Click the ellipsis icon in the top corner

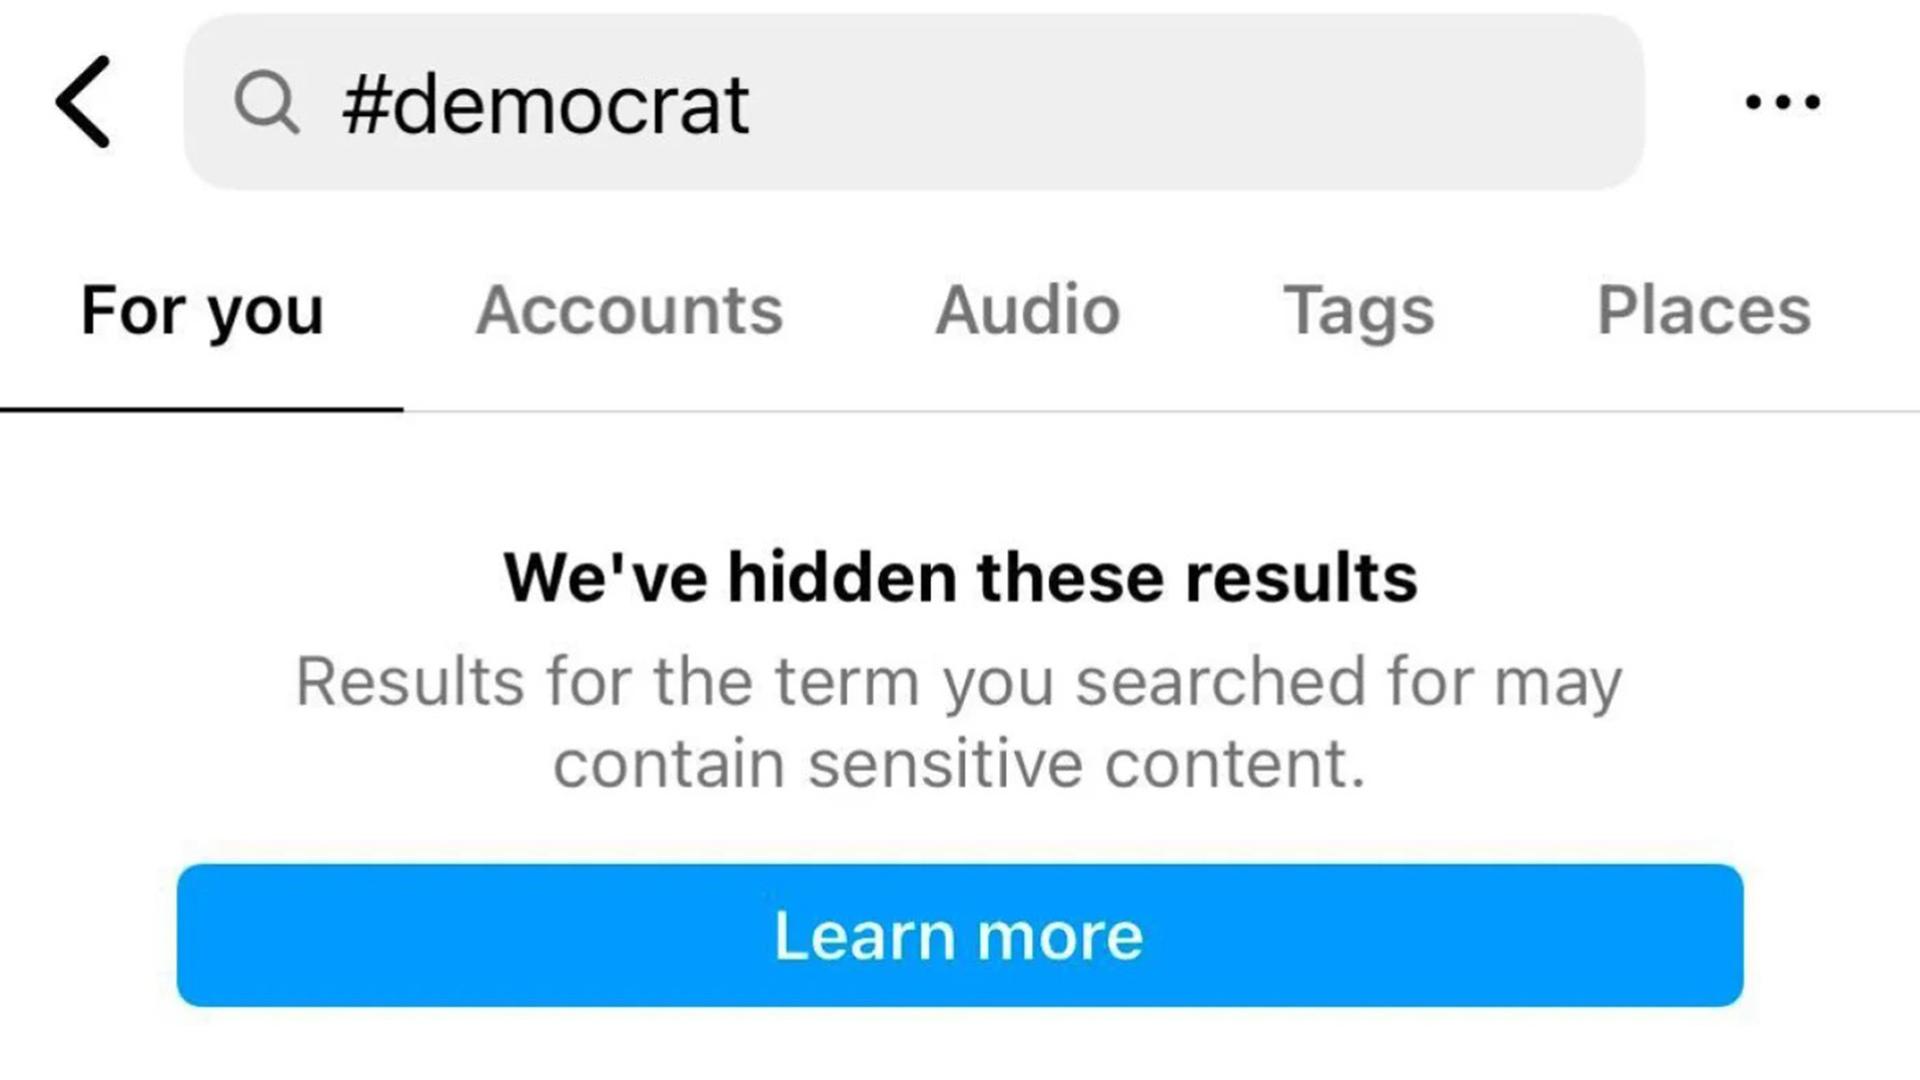(x=1786, y=100)
